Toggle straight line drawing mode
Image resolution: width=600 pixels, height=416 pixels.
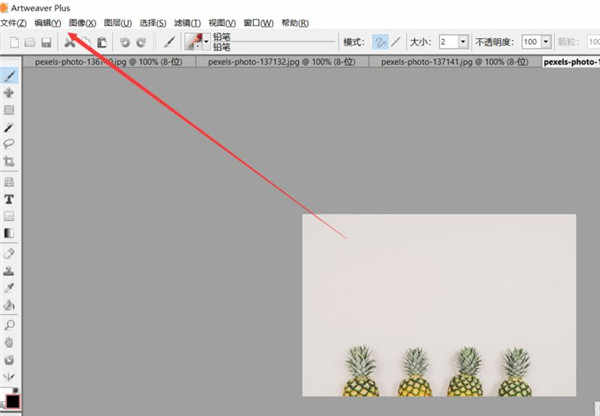click(x=396, y=42)
